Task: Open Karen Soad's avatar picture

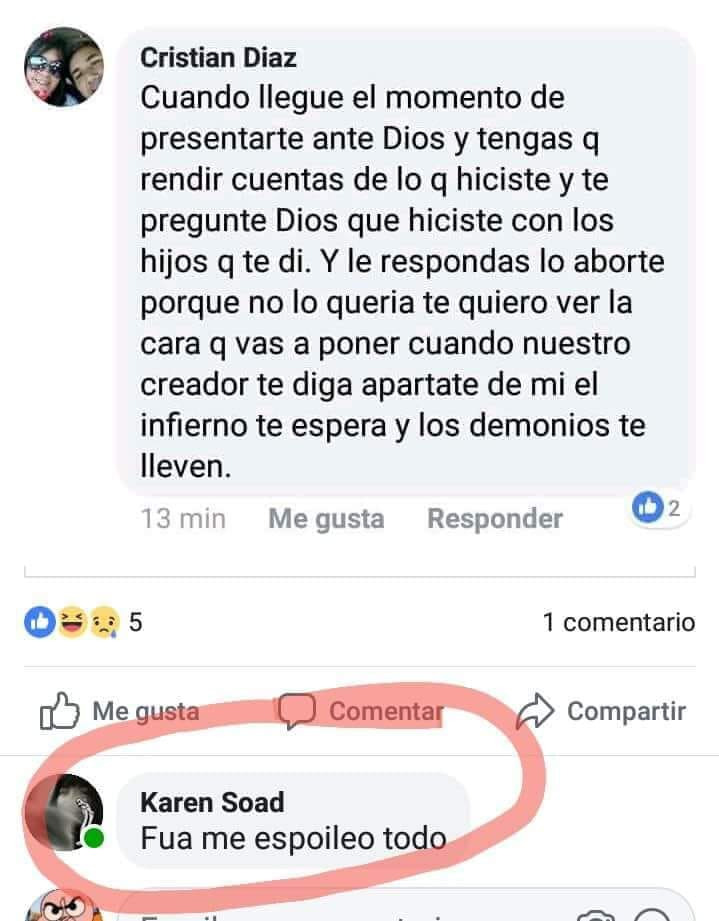Action: (63, 812)
